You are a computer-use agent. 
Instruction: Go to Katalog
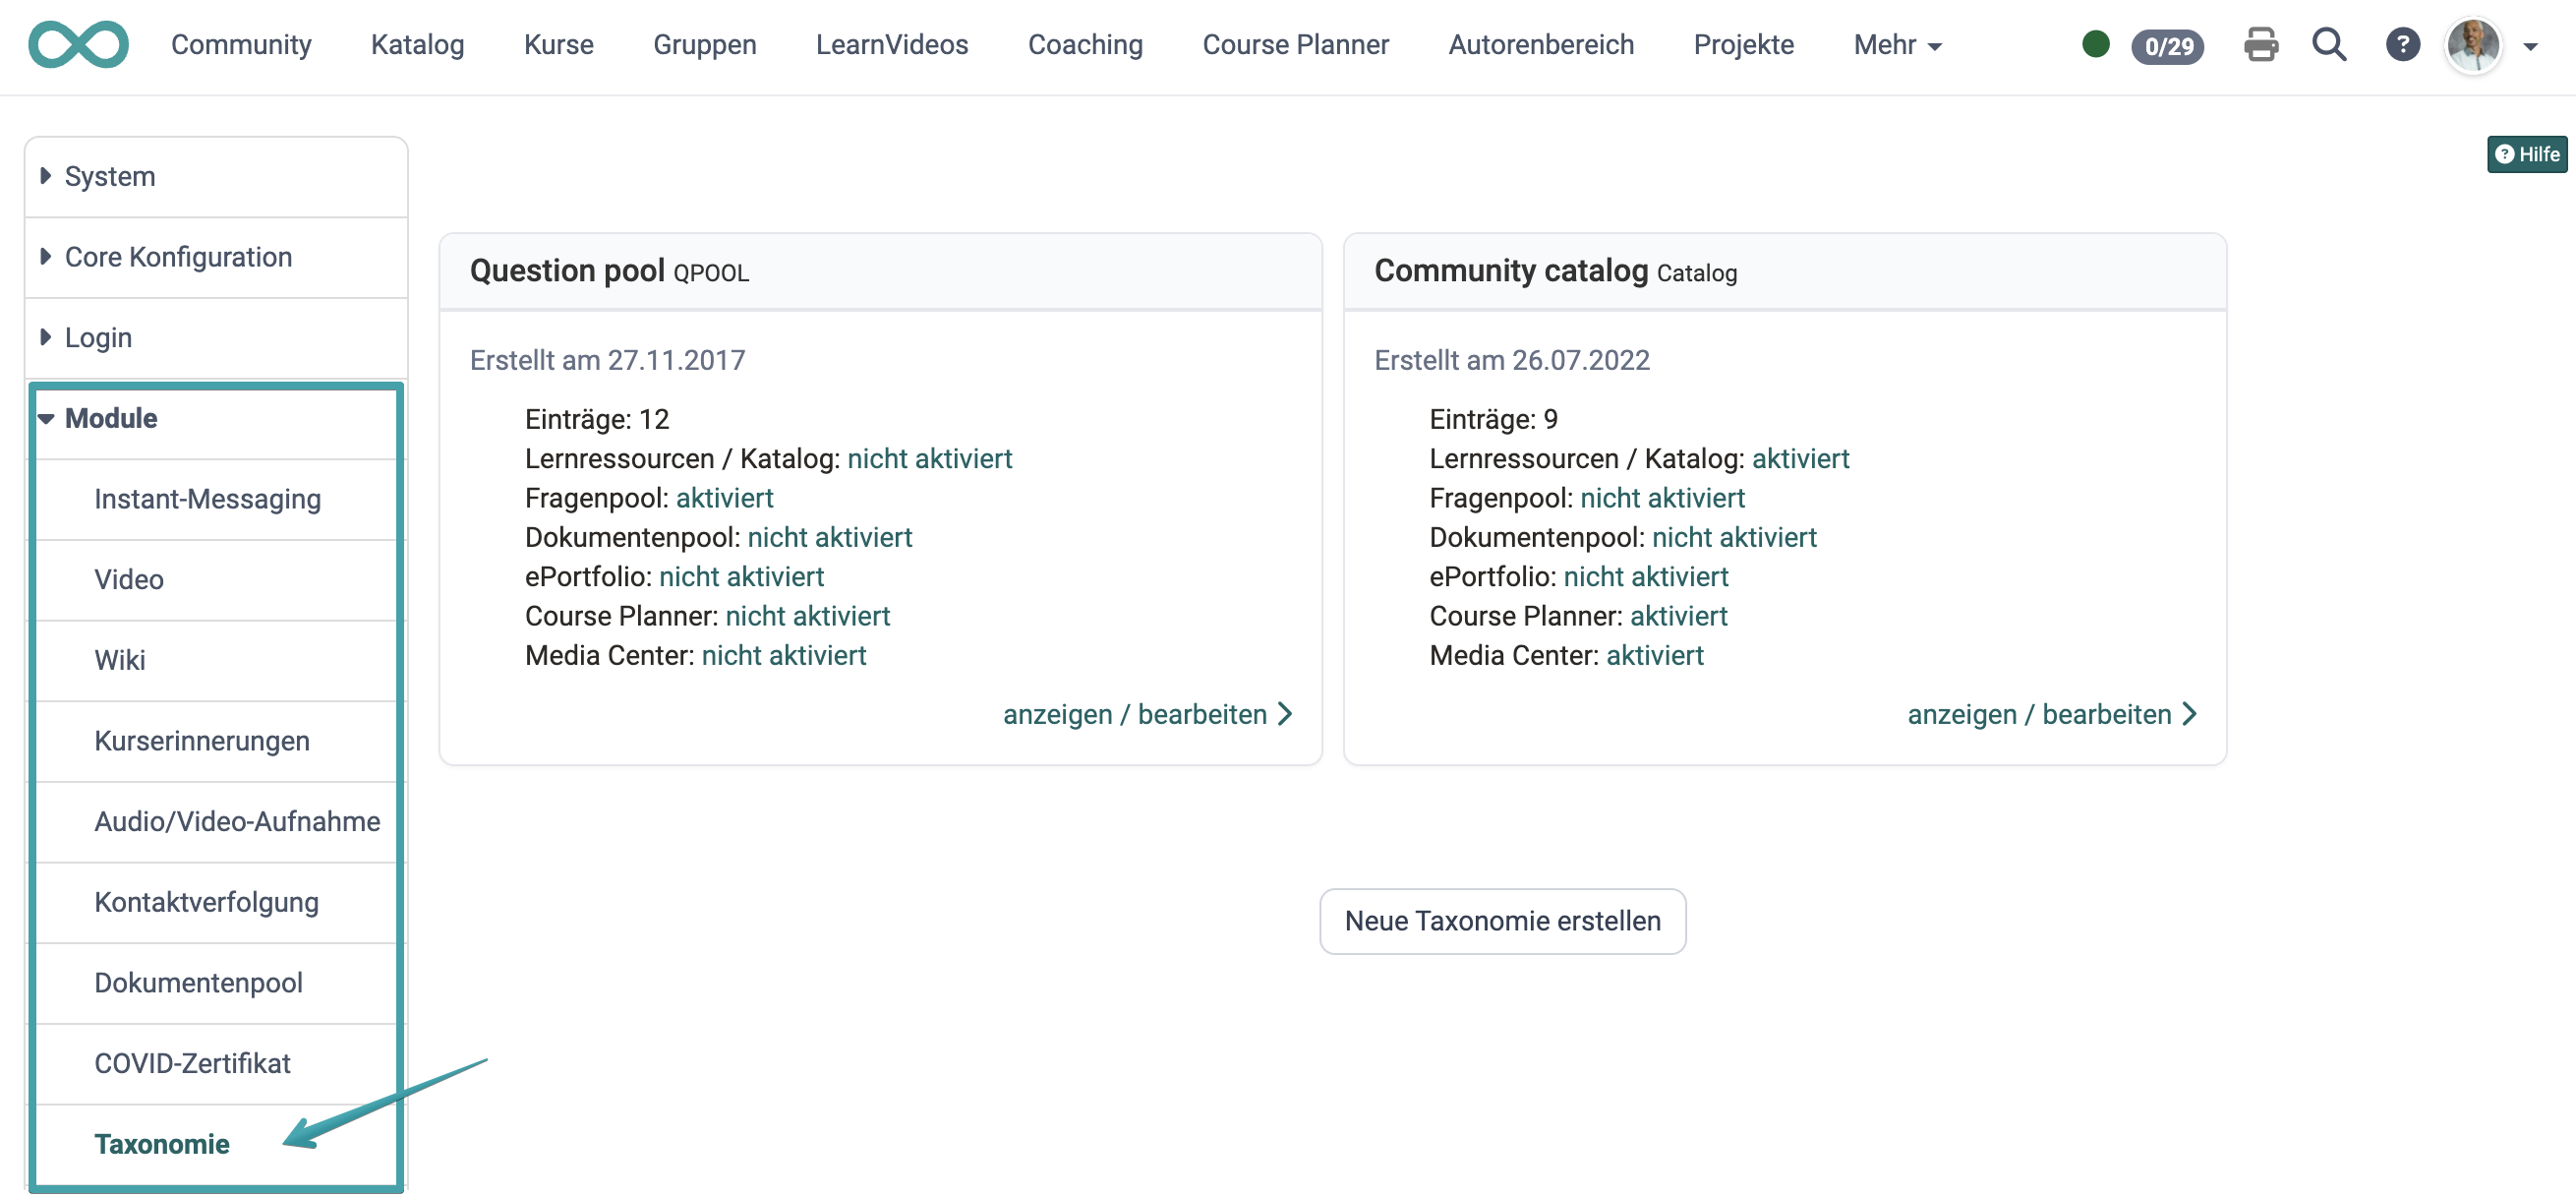[x=417, y=45]
